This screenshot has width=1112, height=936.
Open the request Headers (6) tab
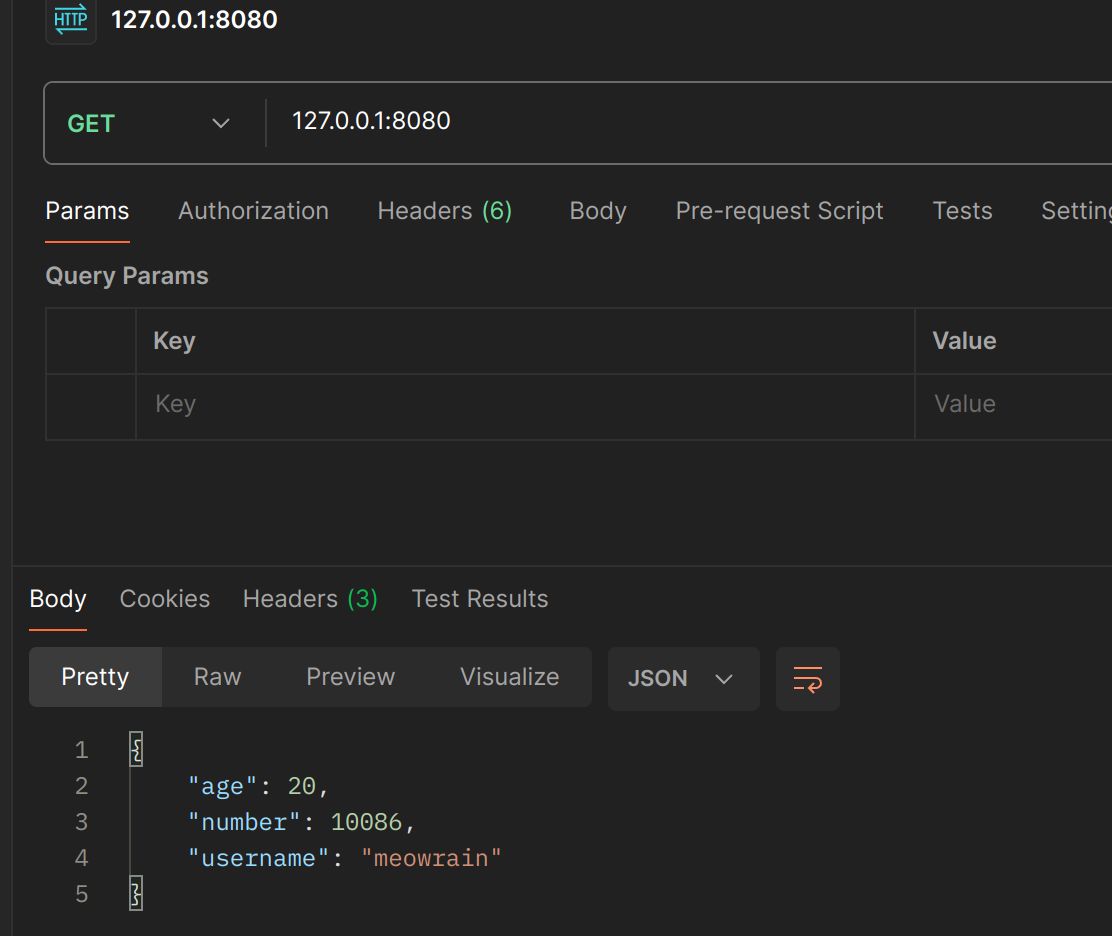[444, 211]
